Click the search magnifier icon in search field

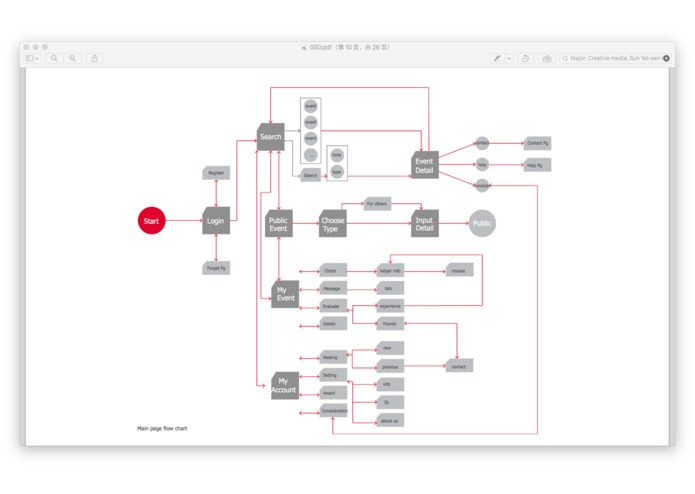(x=565, y=58)
